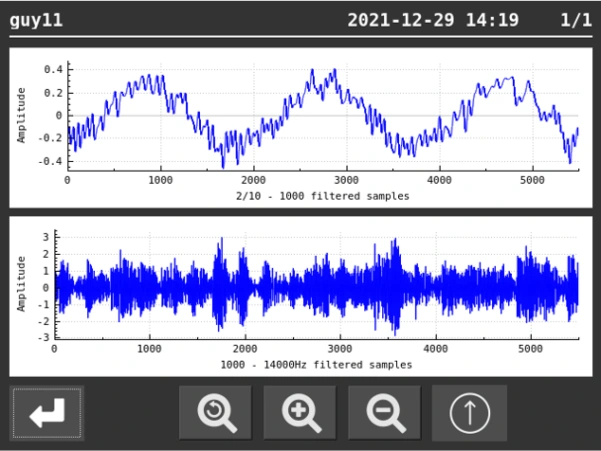Select the guy11 title in header
The width and height of the screenshot is (601, 451).
[x=36, y=19]
